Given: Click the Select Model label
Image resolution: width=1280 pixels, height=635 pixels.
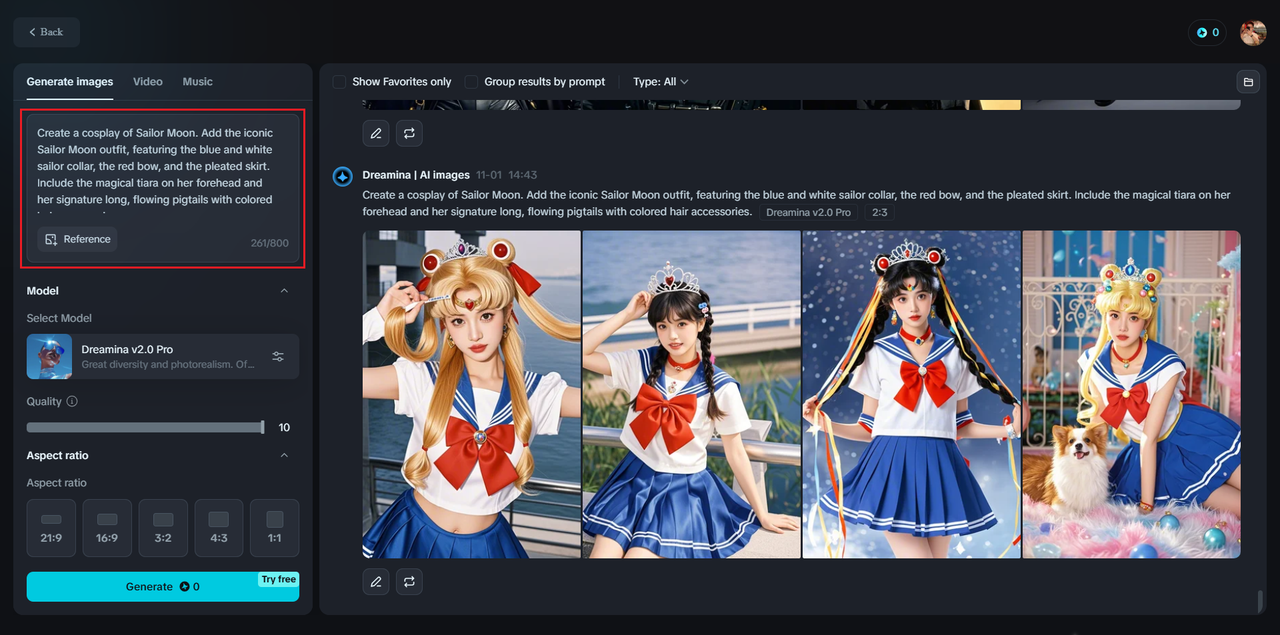Looking at the screenshot, I should 59,318.
